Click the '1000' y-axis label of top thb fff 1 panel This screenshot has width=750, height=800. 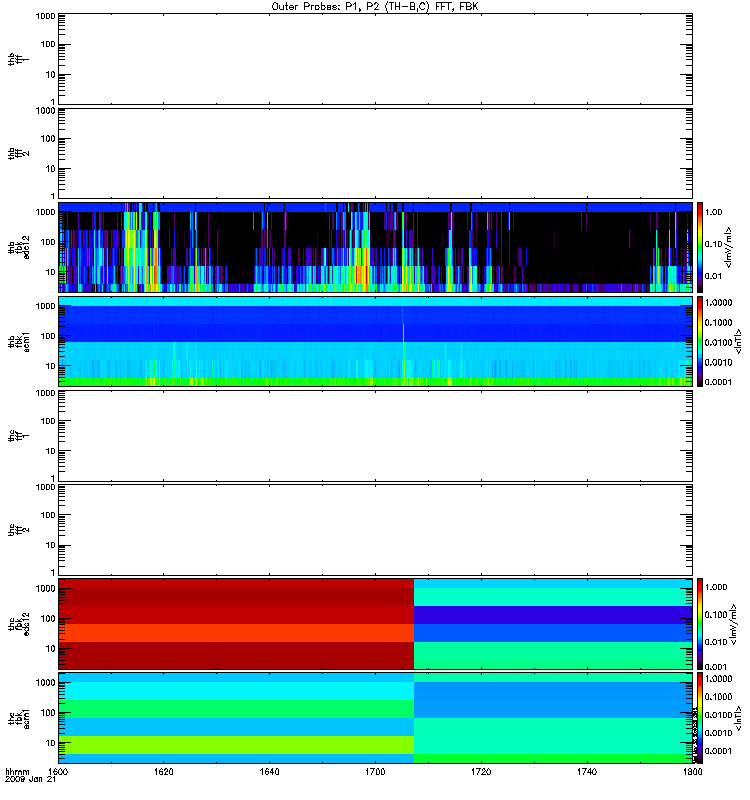[45, 16]
